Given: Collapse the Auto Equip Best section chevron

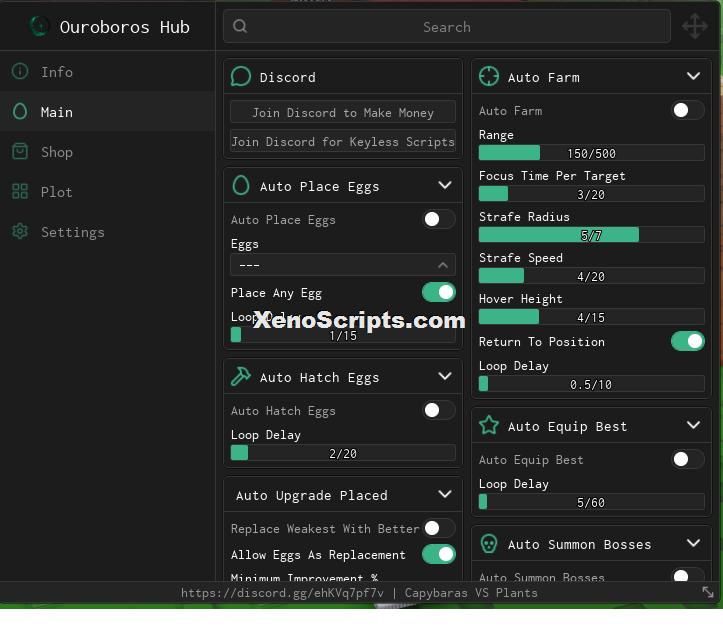Looking at the screenshot, I should pyautogui.click(x=693, y=425).
